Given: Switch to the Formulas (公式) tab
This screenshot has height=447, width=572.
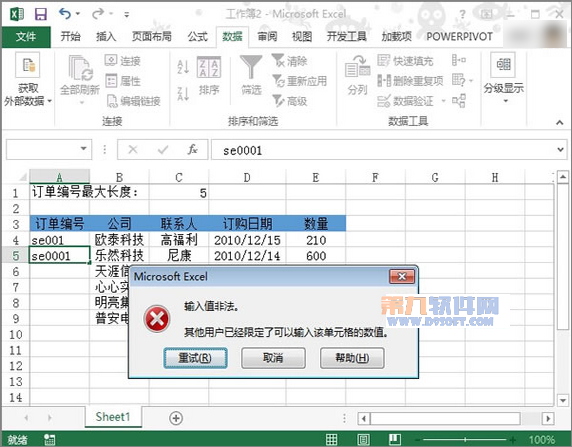Looking at the screenshot, I should point(198,36).
